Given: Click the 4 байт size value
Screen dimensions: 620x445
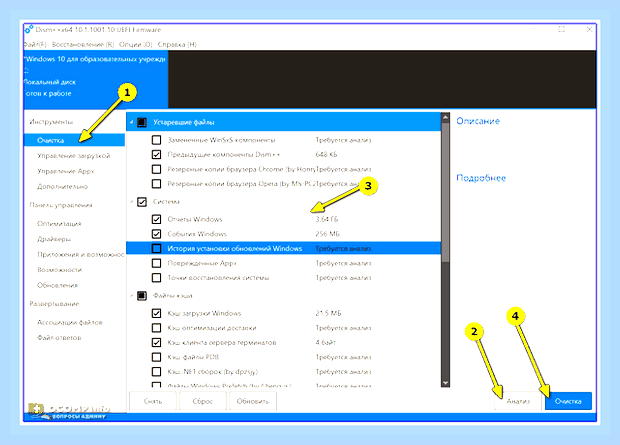Looking at the screenshot, I should click(x=325, y=343).
